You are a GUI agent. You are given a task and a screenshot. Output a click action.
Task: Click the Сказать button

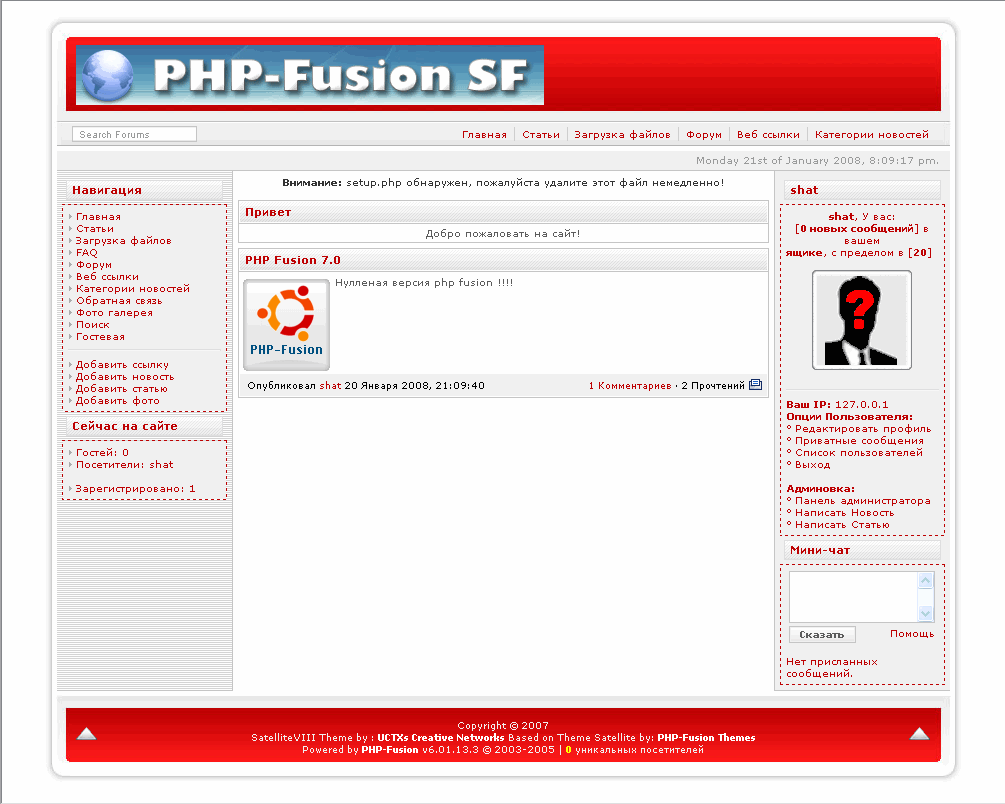coord(822,634)
